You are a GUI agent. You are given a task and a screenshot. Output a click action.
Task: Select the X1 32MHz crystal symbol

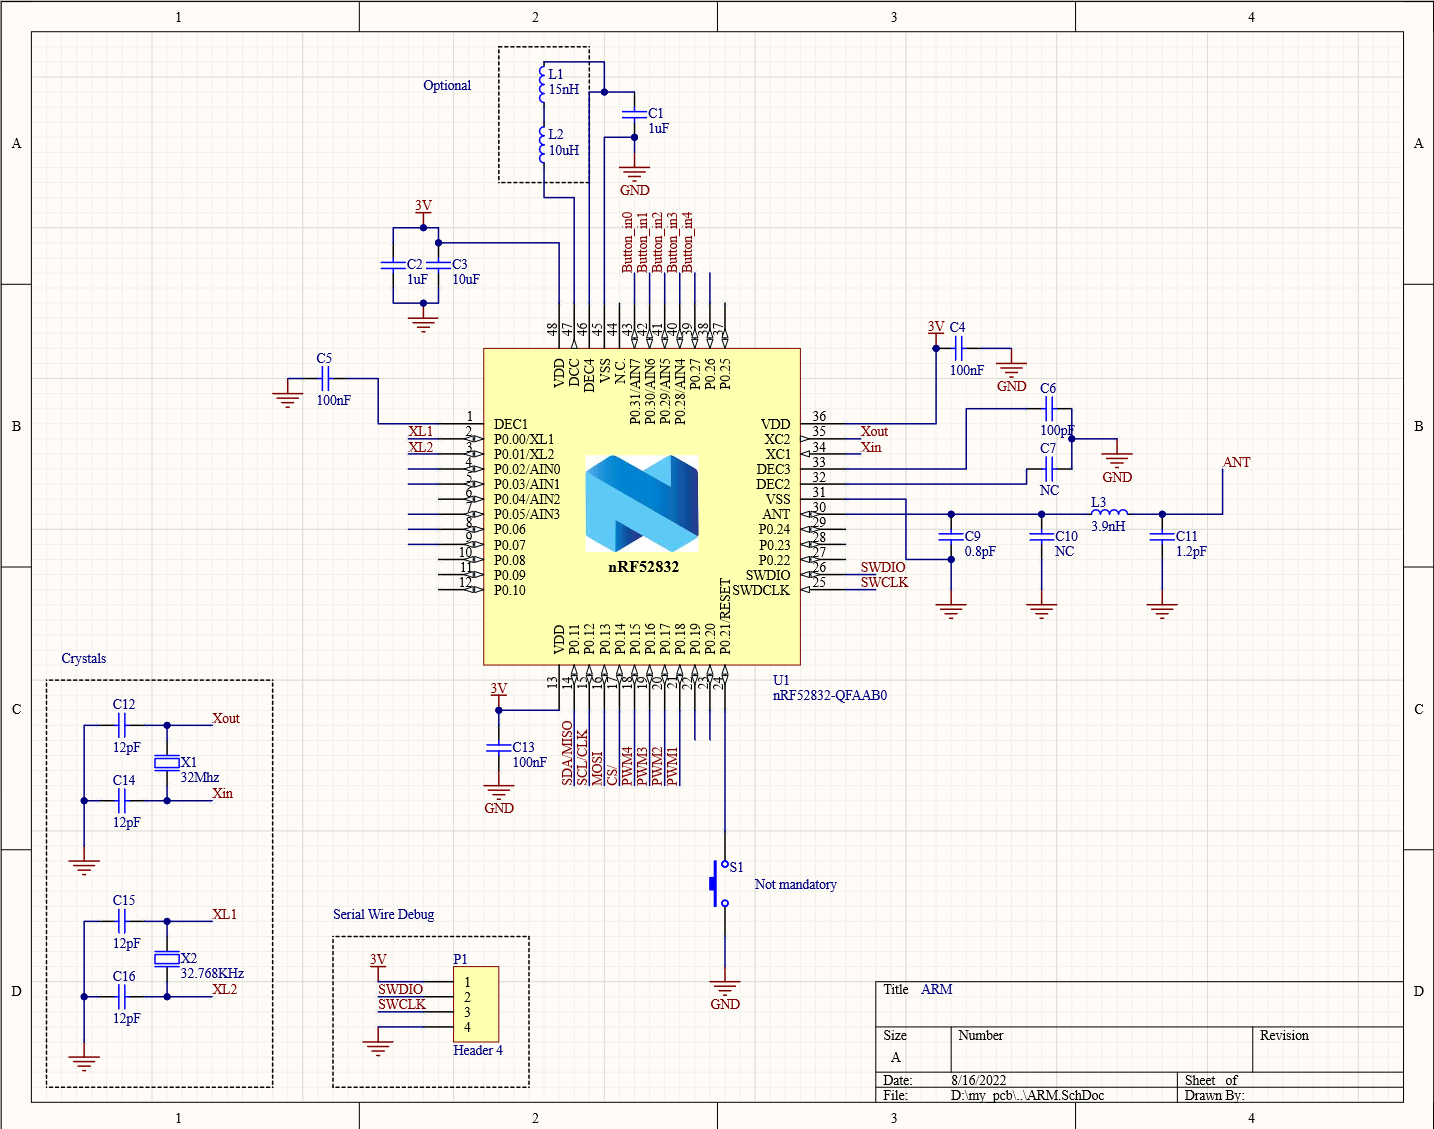(167, 763)
